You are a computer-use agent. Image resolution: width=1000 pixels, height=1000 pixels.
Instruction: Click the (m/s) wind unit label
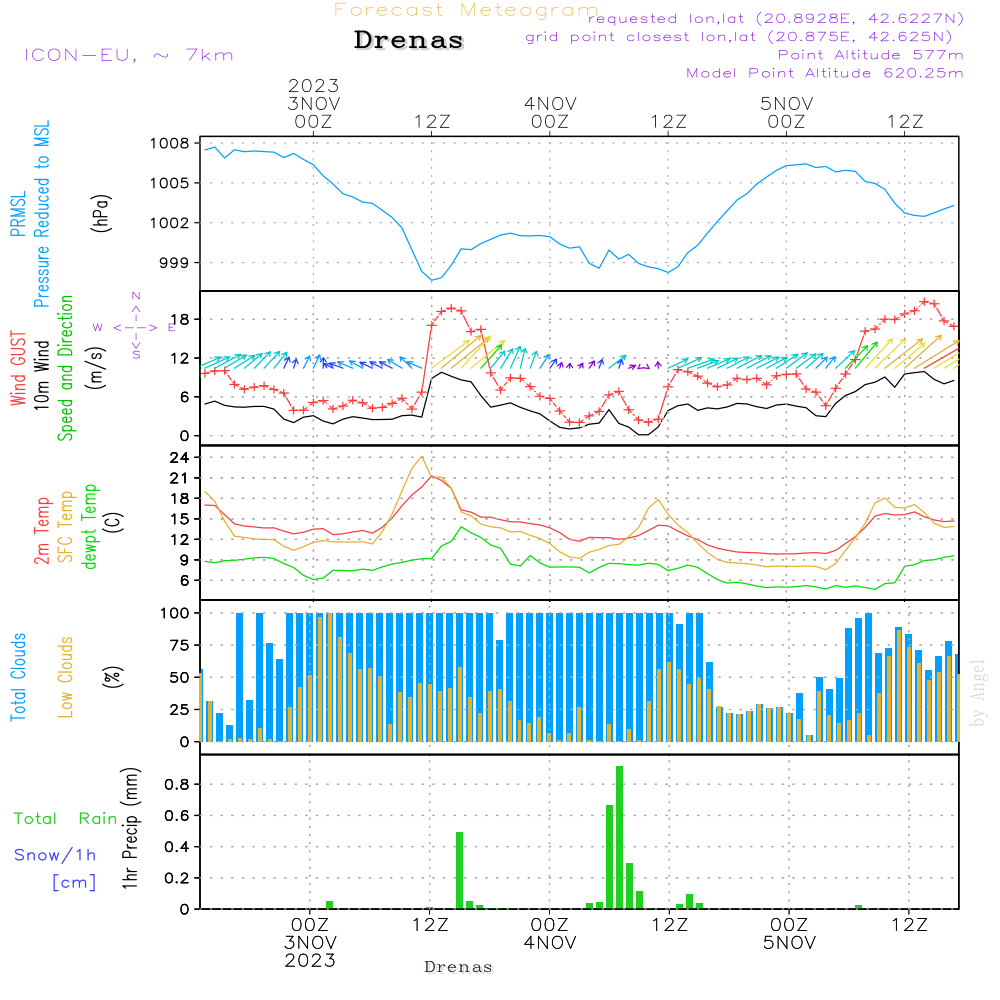(97, 369)
